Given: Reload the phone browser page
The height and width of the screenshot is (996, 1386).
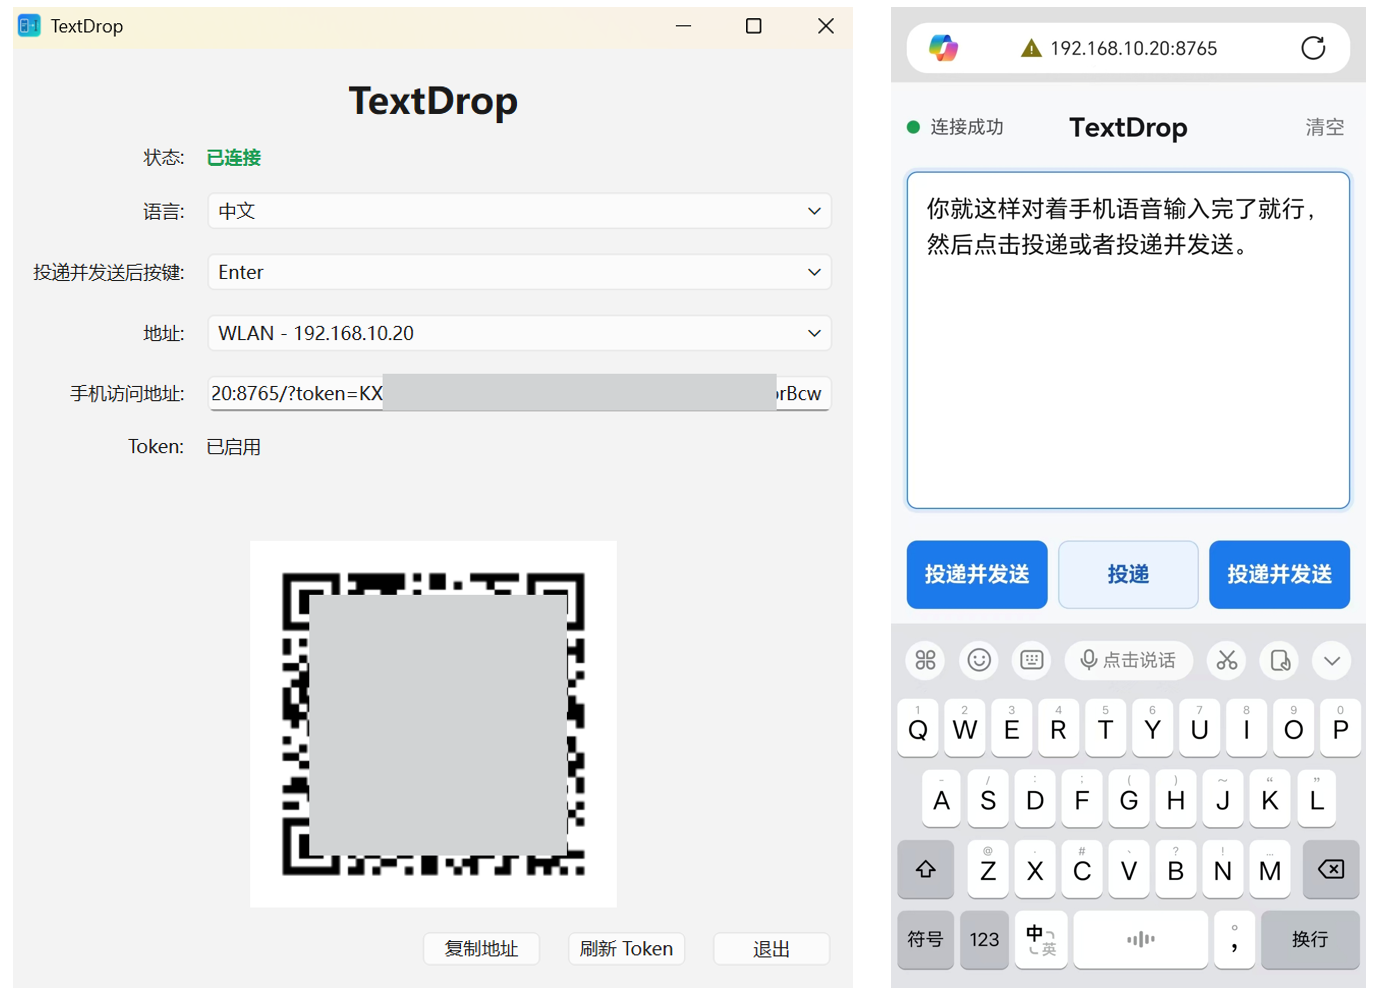Looking at the screenshot, I should point(1313,48).
